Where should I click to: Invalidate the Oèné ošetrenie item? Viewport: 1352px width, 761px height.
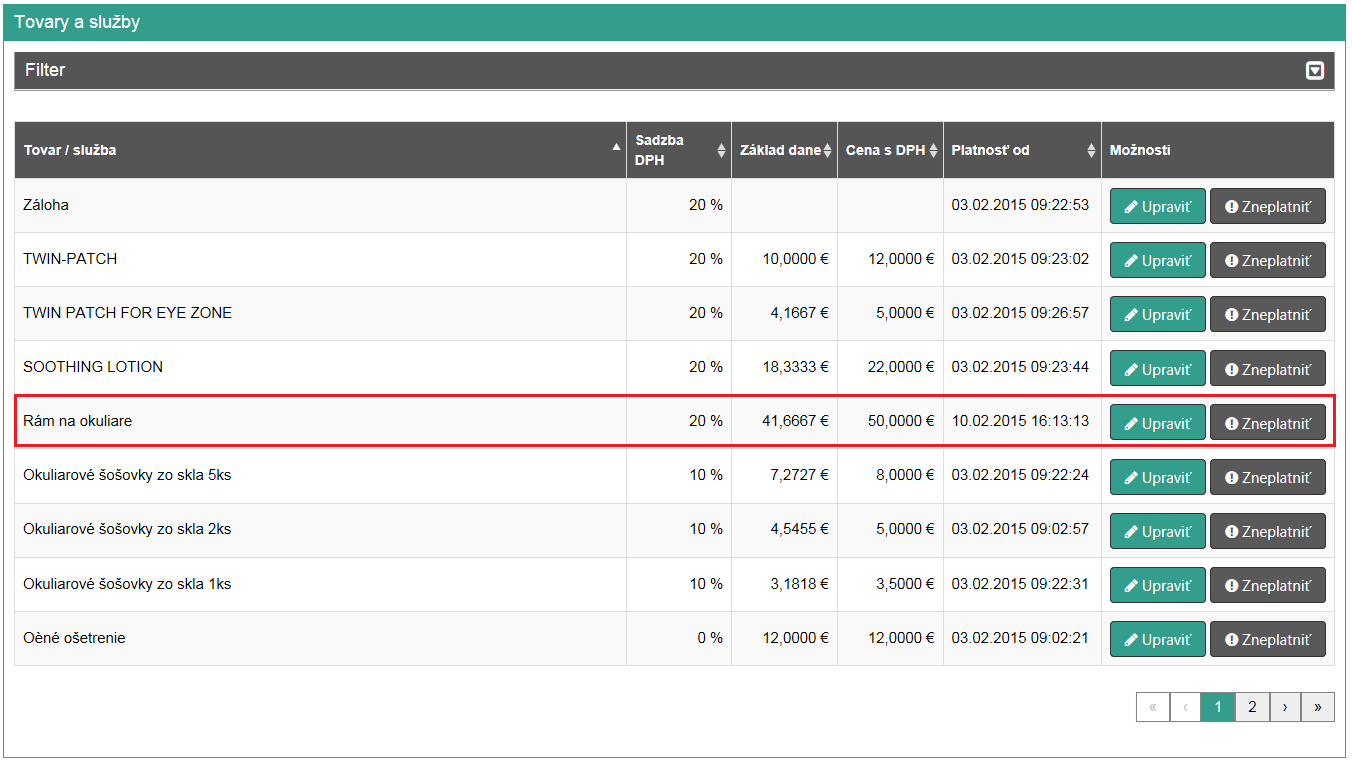coord(1268,639)
